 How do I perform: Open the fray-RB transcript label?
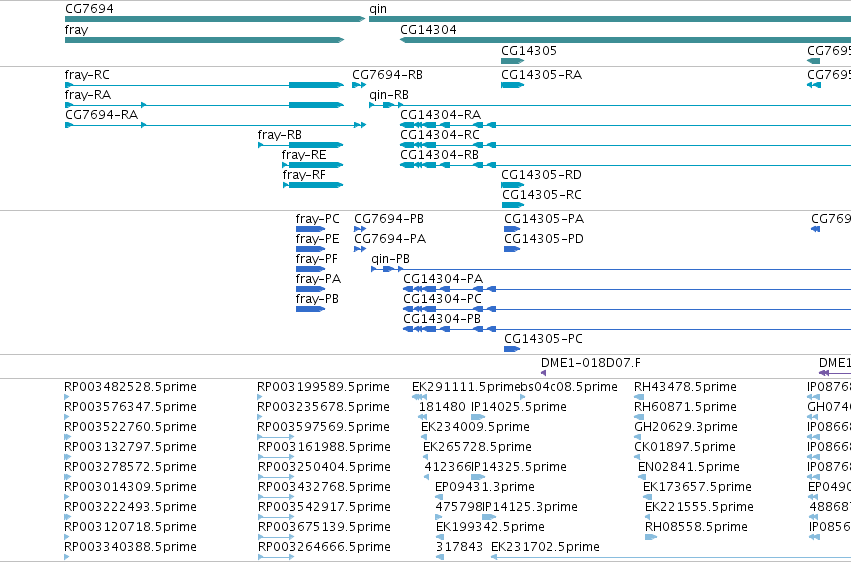point(280,135)
